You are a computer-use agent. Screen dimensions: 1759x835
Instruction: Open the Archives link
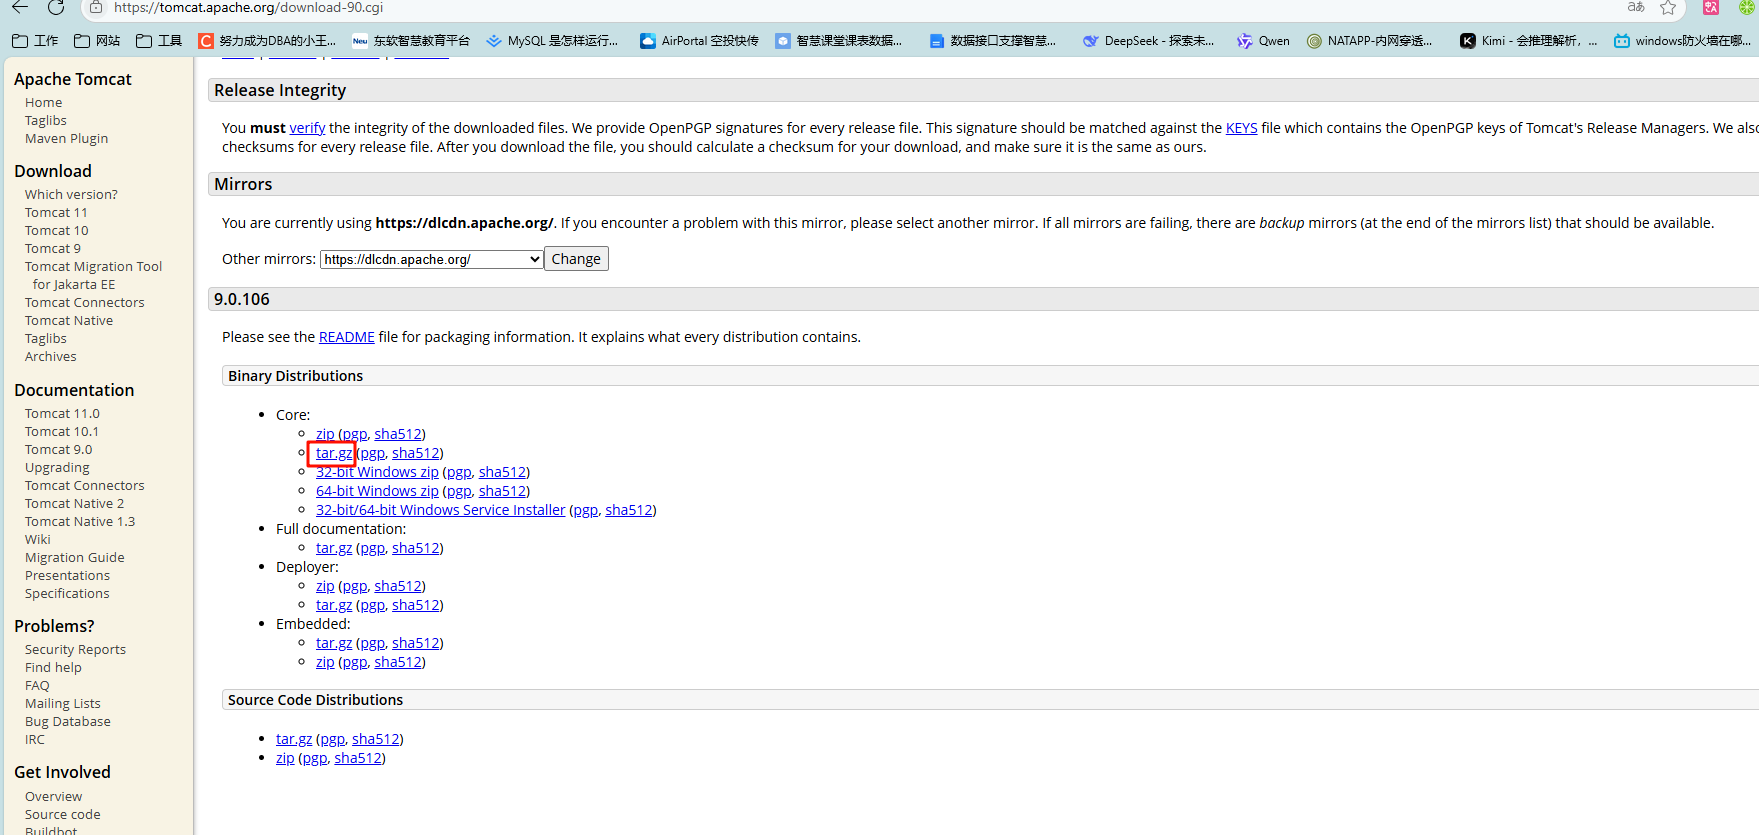click(x=50, y=356)
